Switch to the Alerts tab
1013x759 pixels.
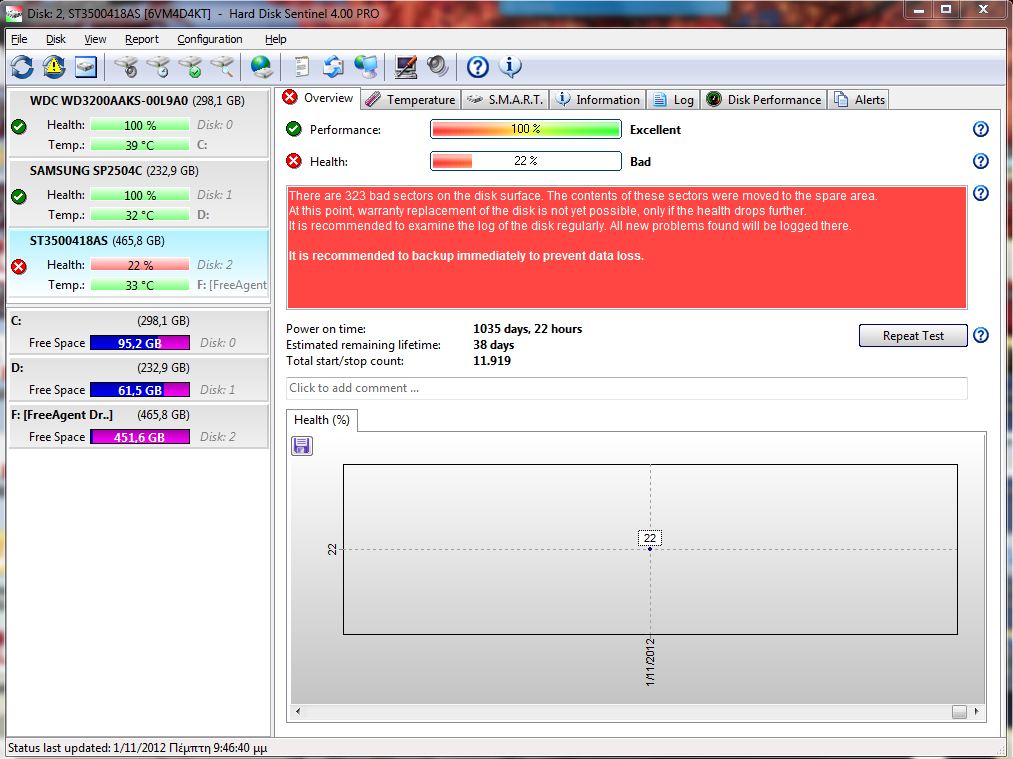tap(859, 99)
